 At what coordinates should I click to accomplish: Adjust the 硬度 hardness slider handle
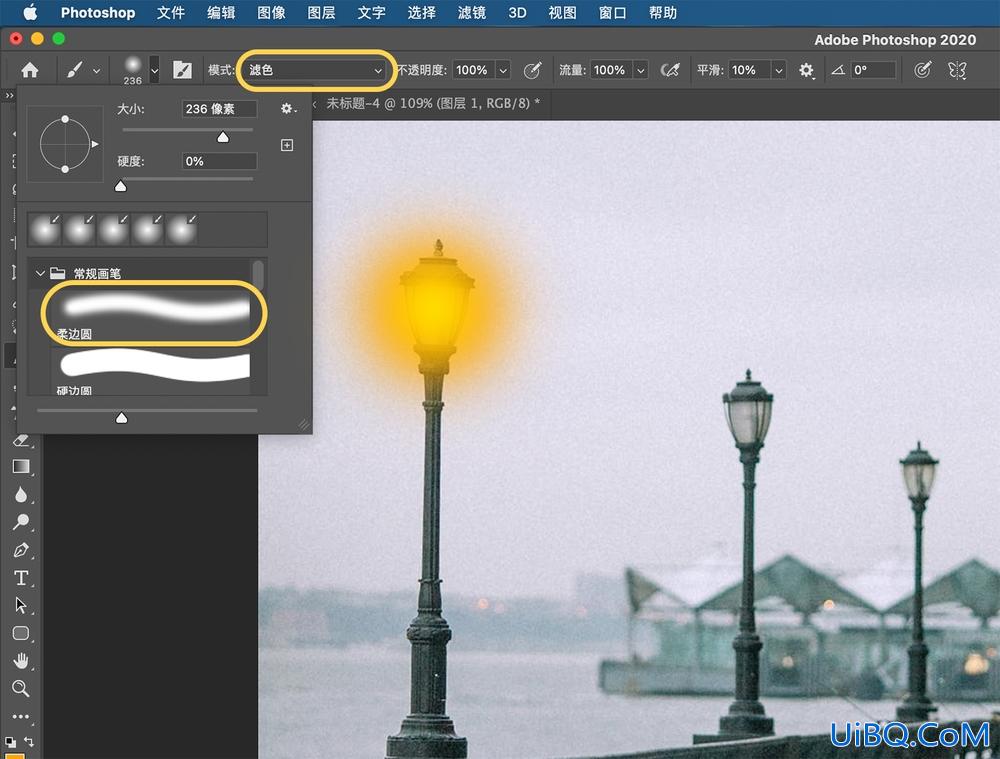[x=121, y=186]
